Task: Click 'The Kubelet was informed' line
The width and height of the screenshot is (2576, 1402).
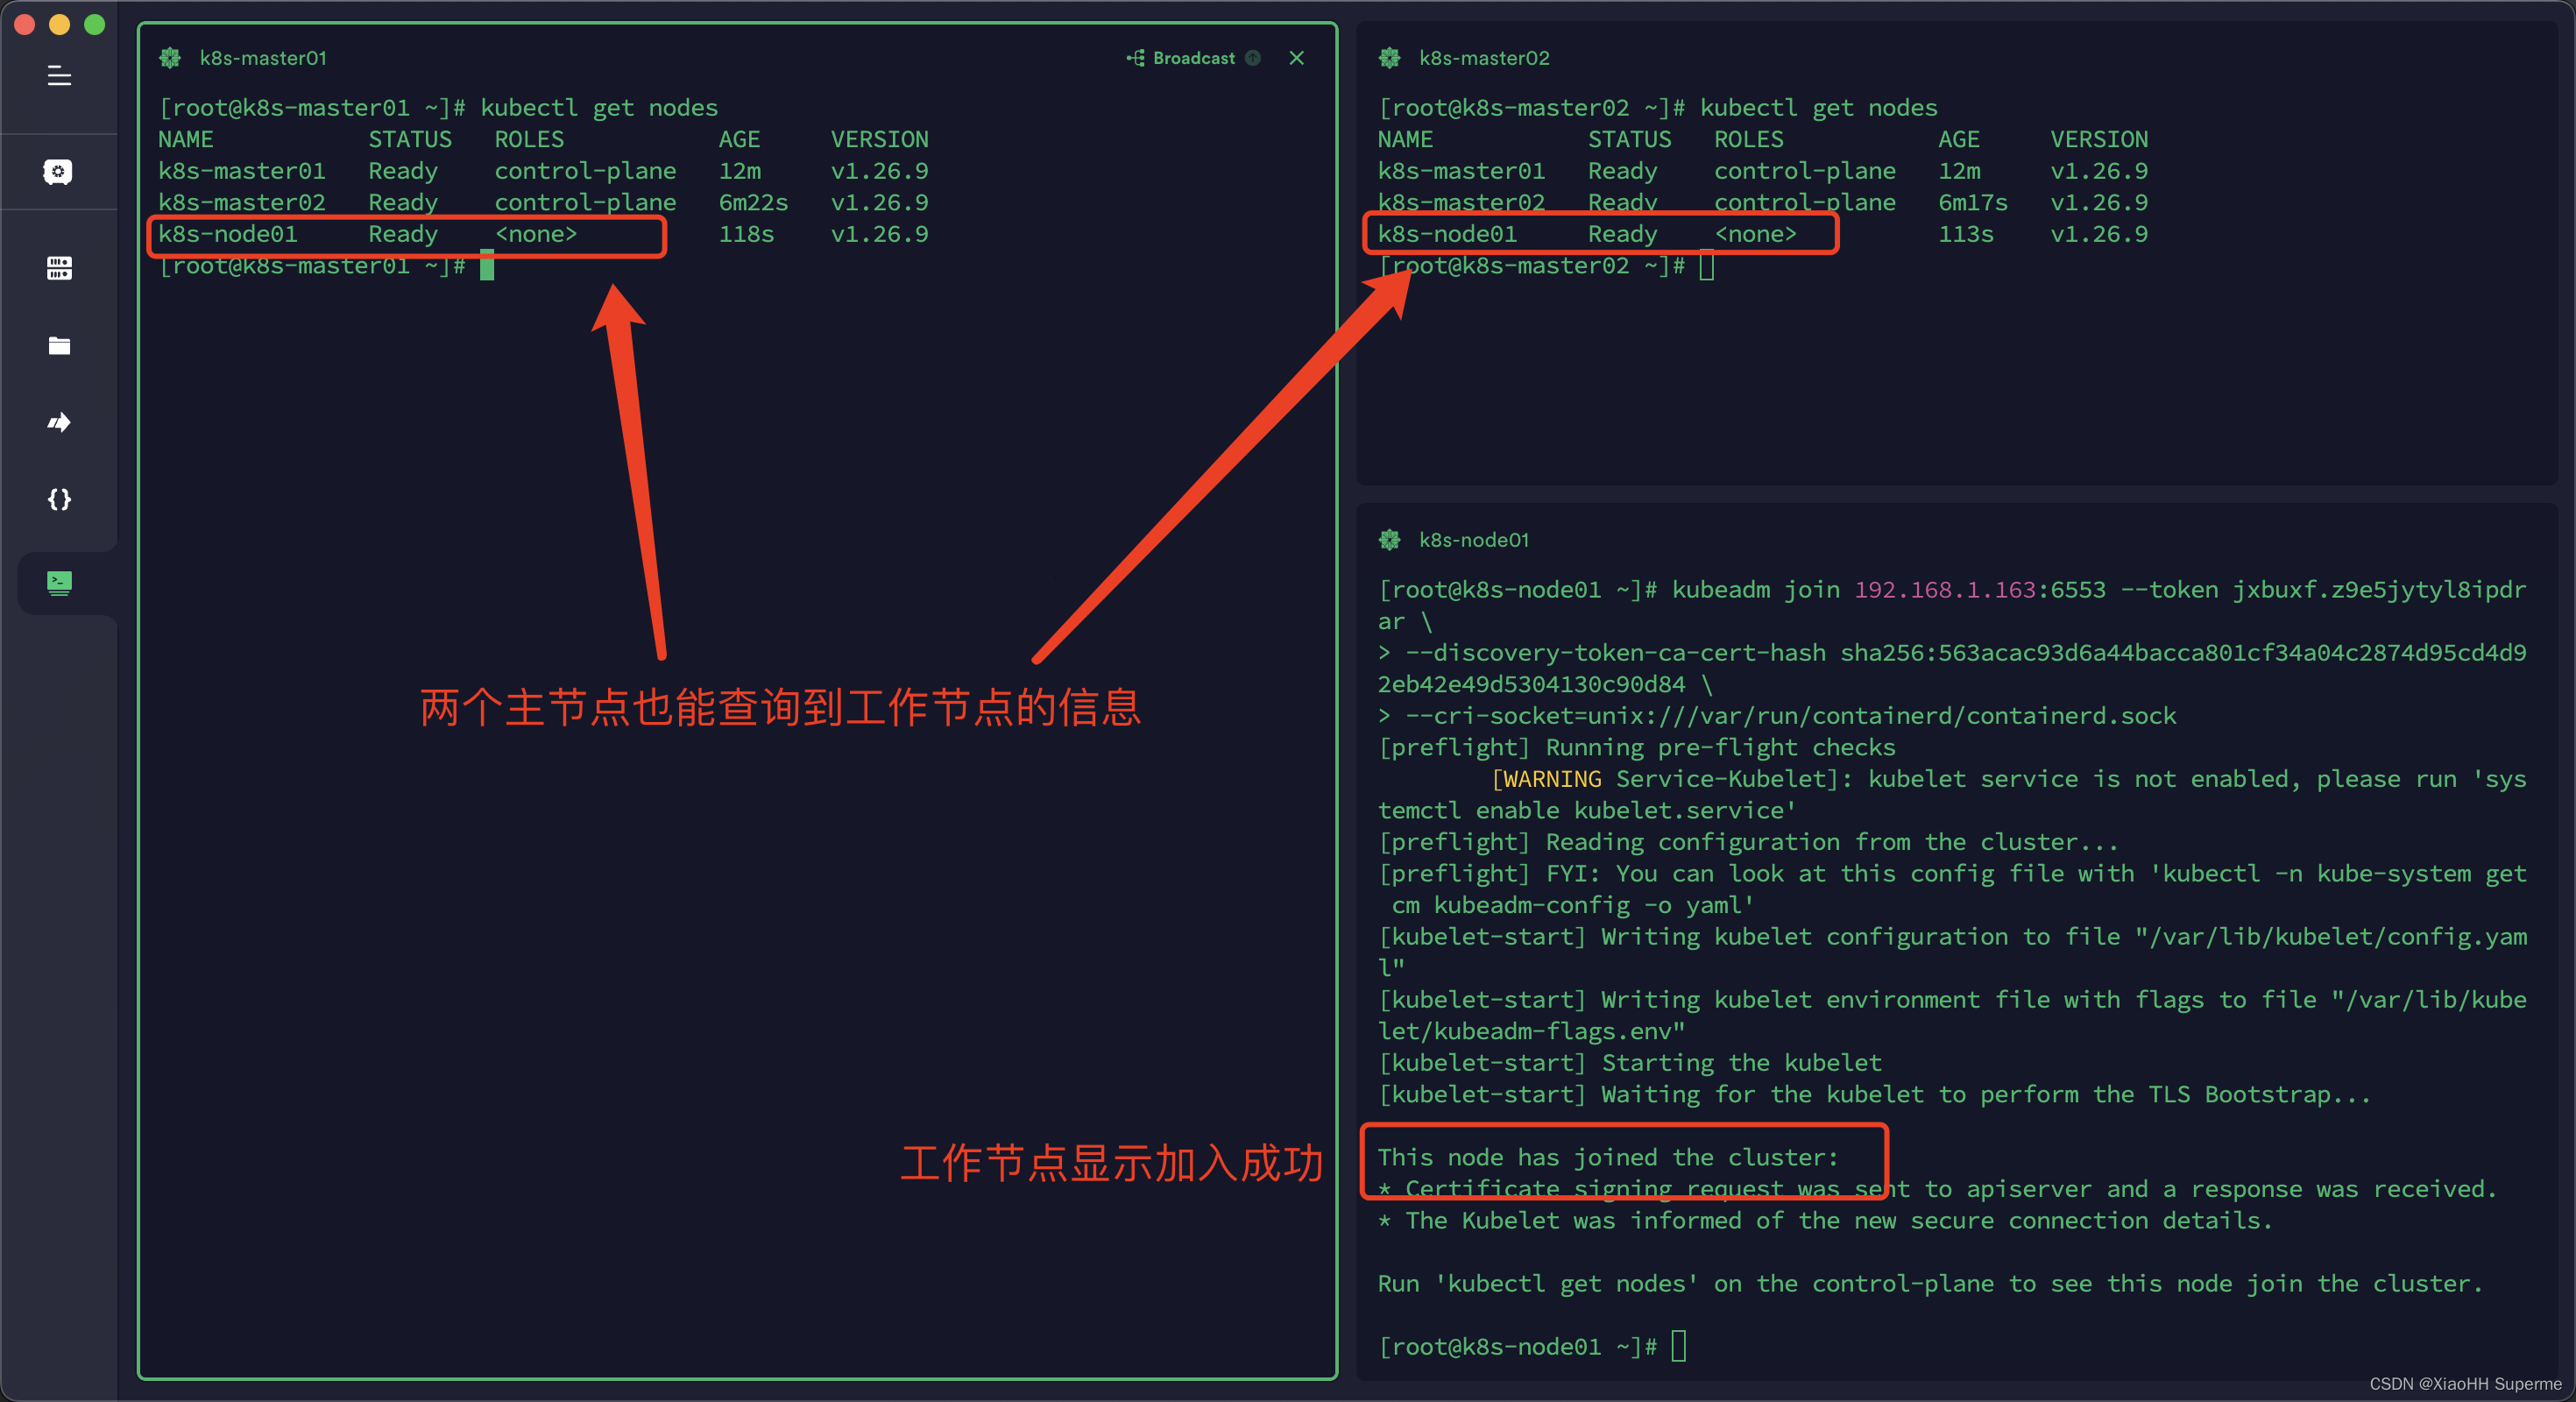Action: pos(1825,1220)
